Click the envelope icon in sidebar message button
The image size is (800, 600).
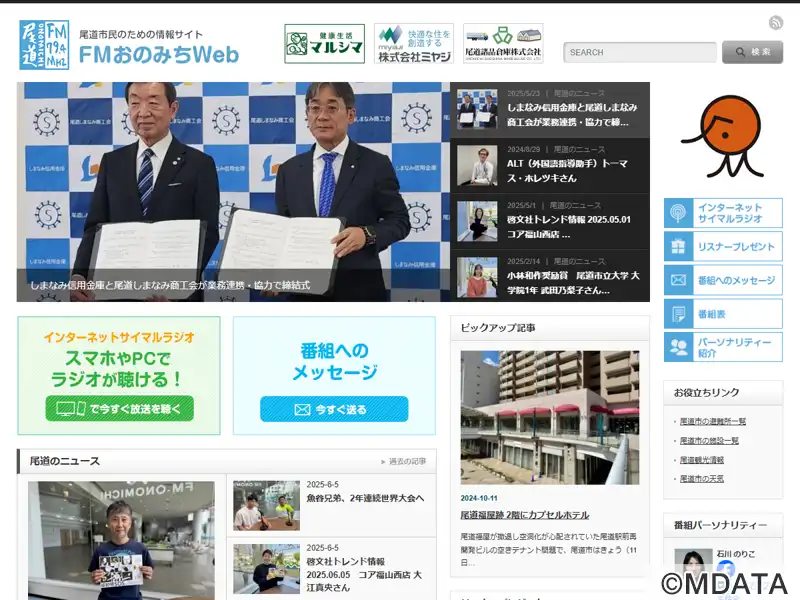678,280
